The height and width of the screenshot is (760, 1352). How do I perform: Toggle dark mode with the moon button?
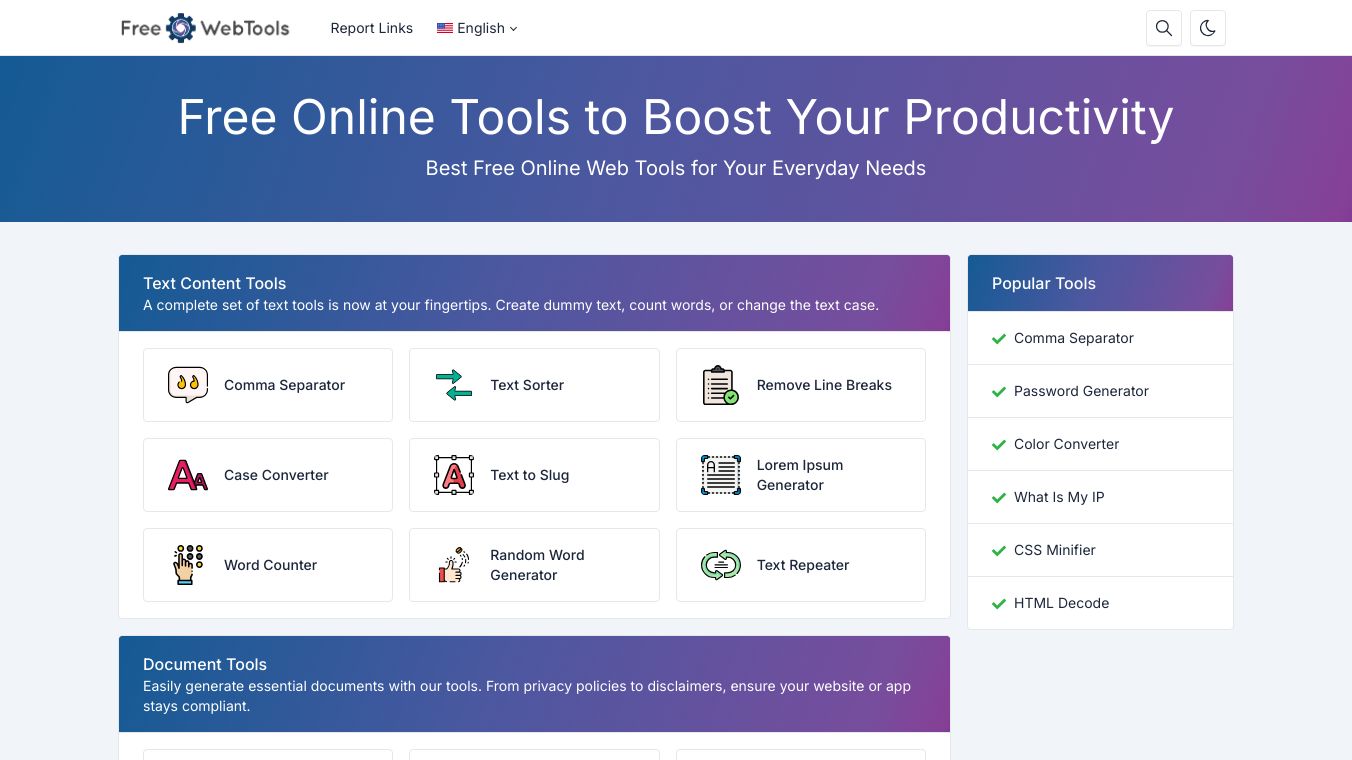(1208, 28)
